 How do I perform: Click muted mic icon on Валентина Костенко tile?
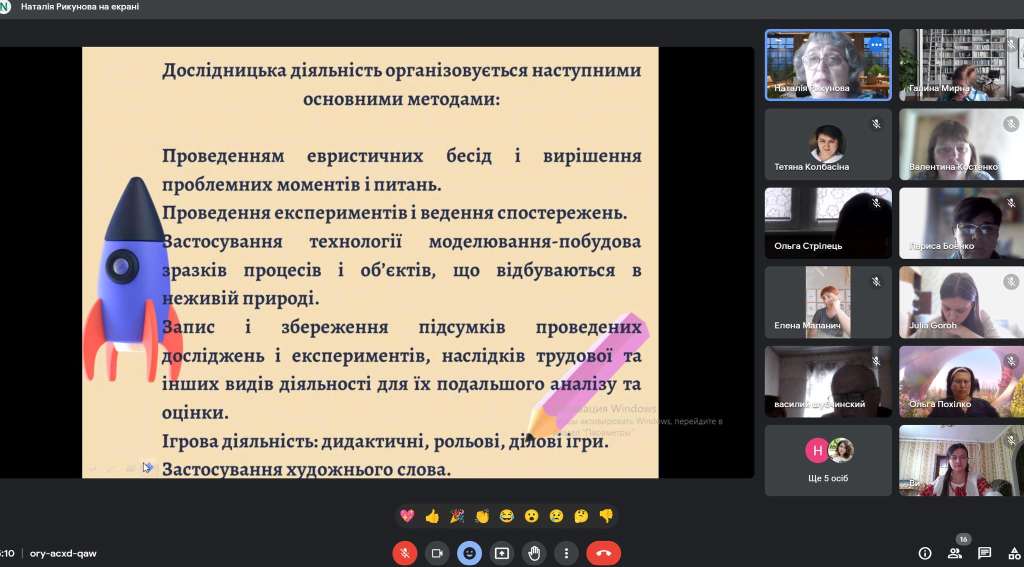pyautogui.click(x=1011, y=123)
